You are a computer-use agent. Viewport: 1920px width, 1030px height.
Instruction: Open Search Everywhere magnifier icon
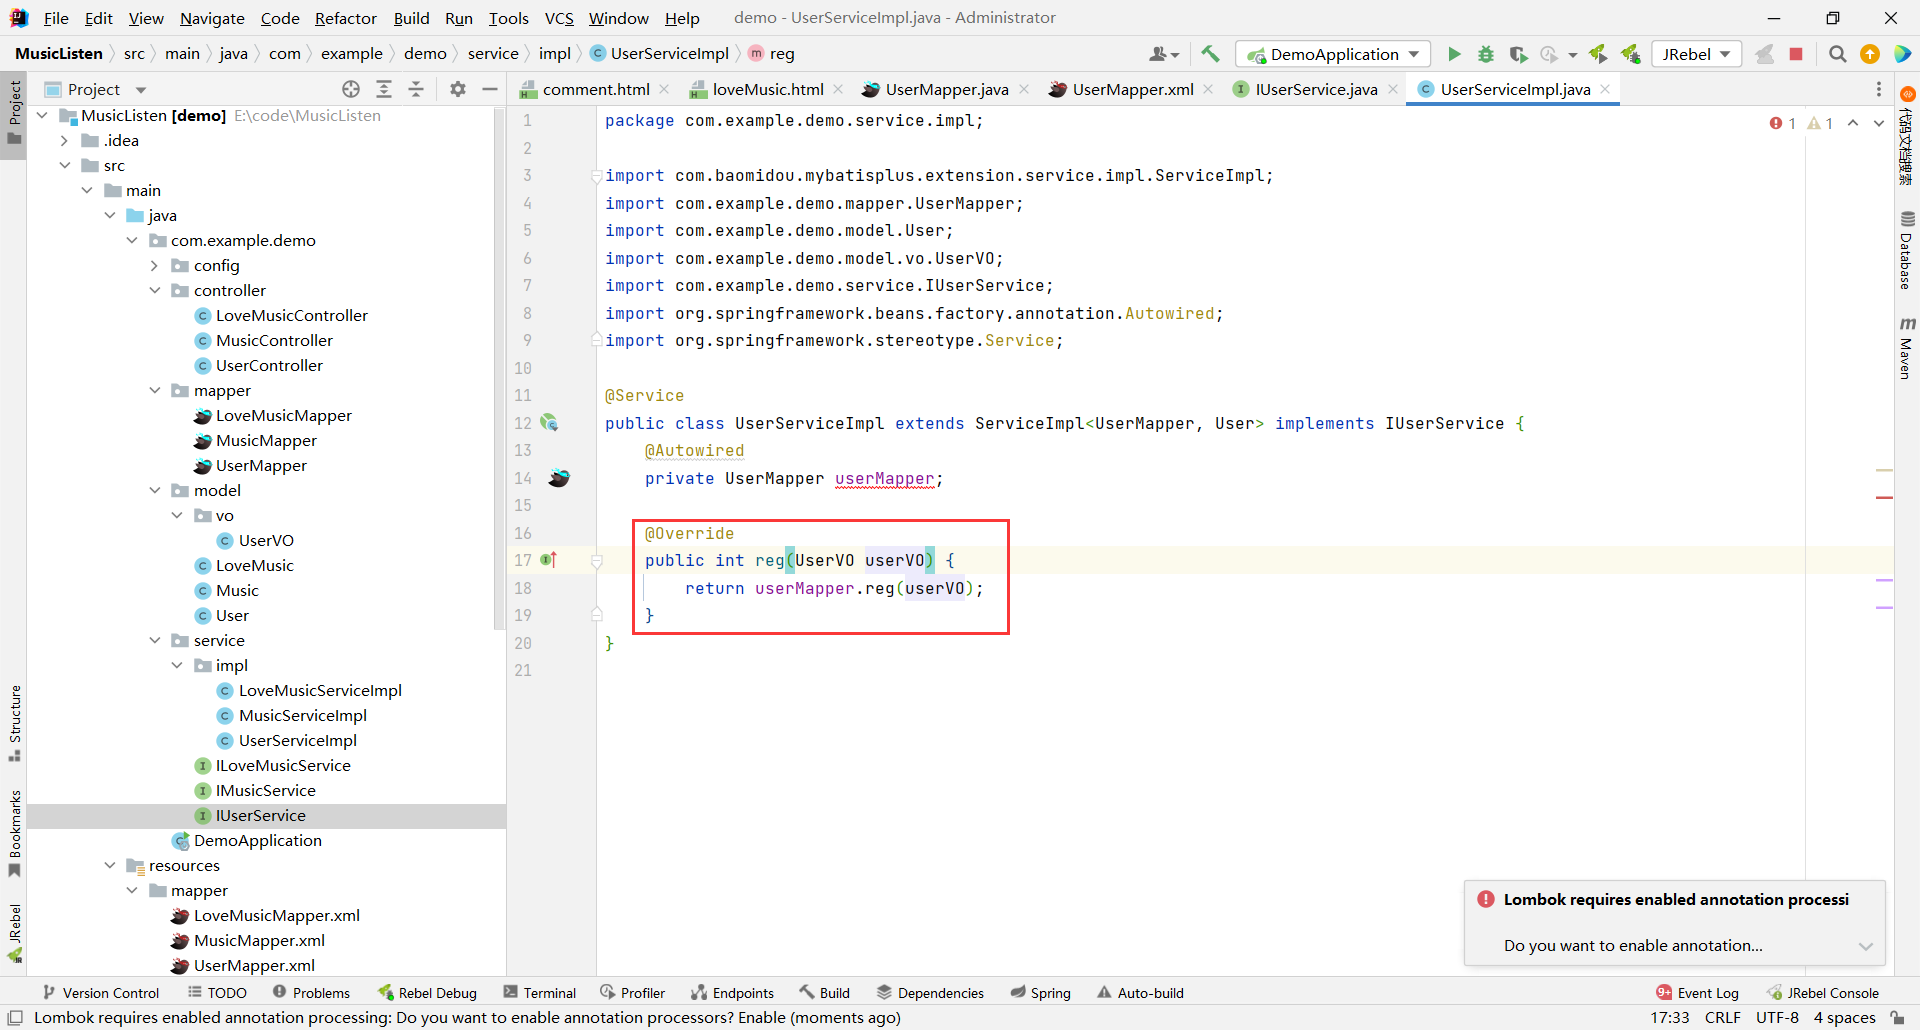tap(1837, 54)
